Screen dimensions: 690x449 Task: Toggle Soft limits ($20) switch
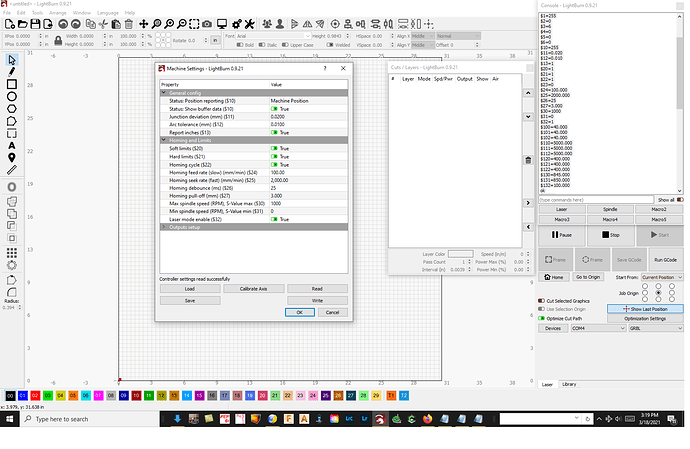tap(274, 148)
